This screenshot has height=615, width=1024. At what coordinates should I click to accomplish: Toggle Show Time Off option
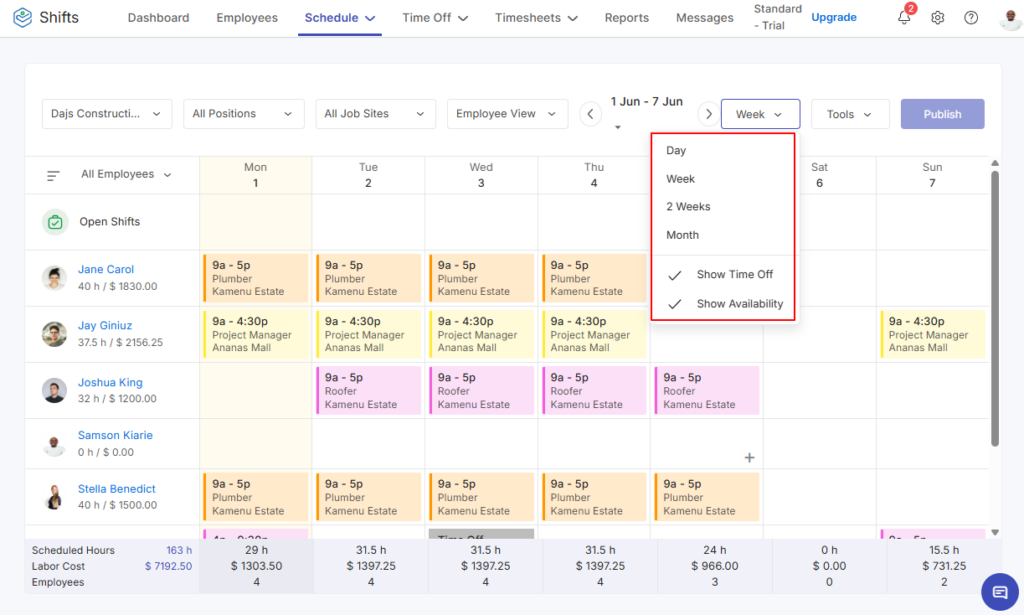coord(723,275)
